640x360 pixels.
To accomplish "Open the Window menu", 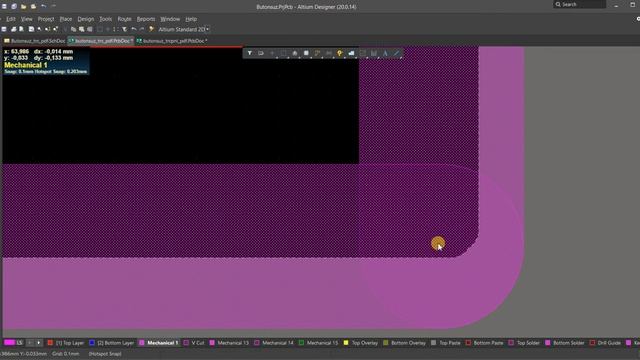I will tap(170, 19).
